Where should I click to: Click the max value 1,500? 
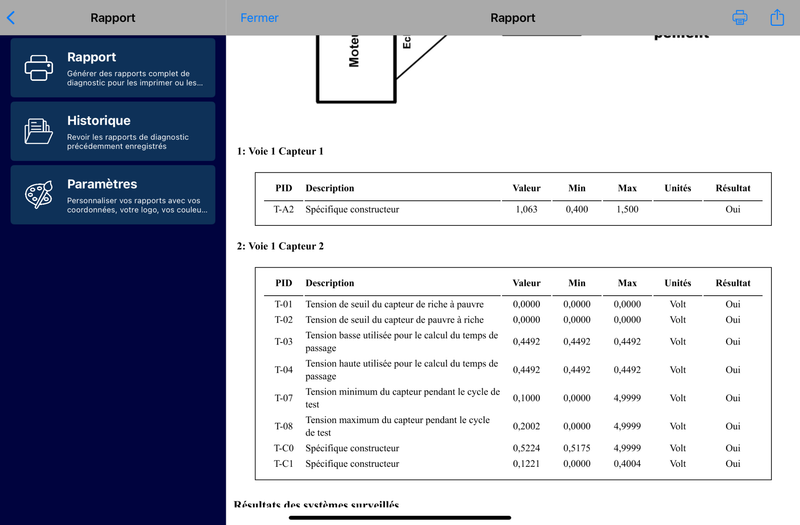point(627,209)
